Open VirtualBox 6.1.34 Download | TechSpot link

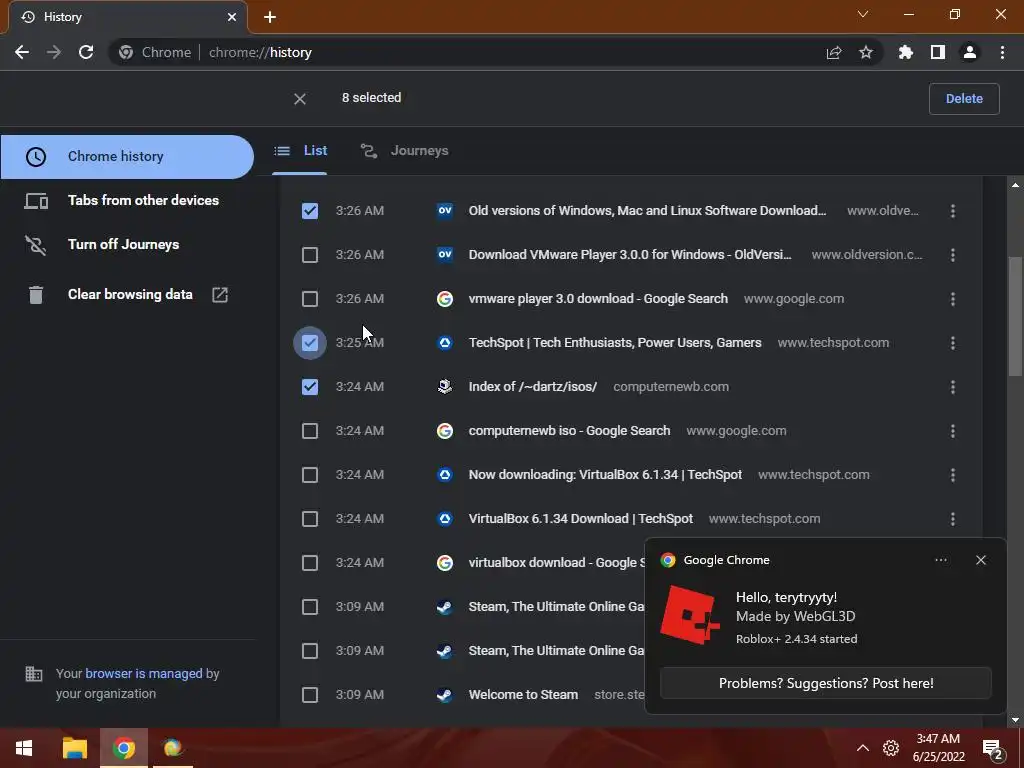coord(581,519)
